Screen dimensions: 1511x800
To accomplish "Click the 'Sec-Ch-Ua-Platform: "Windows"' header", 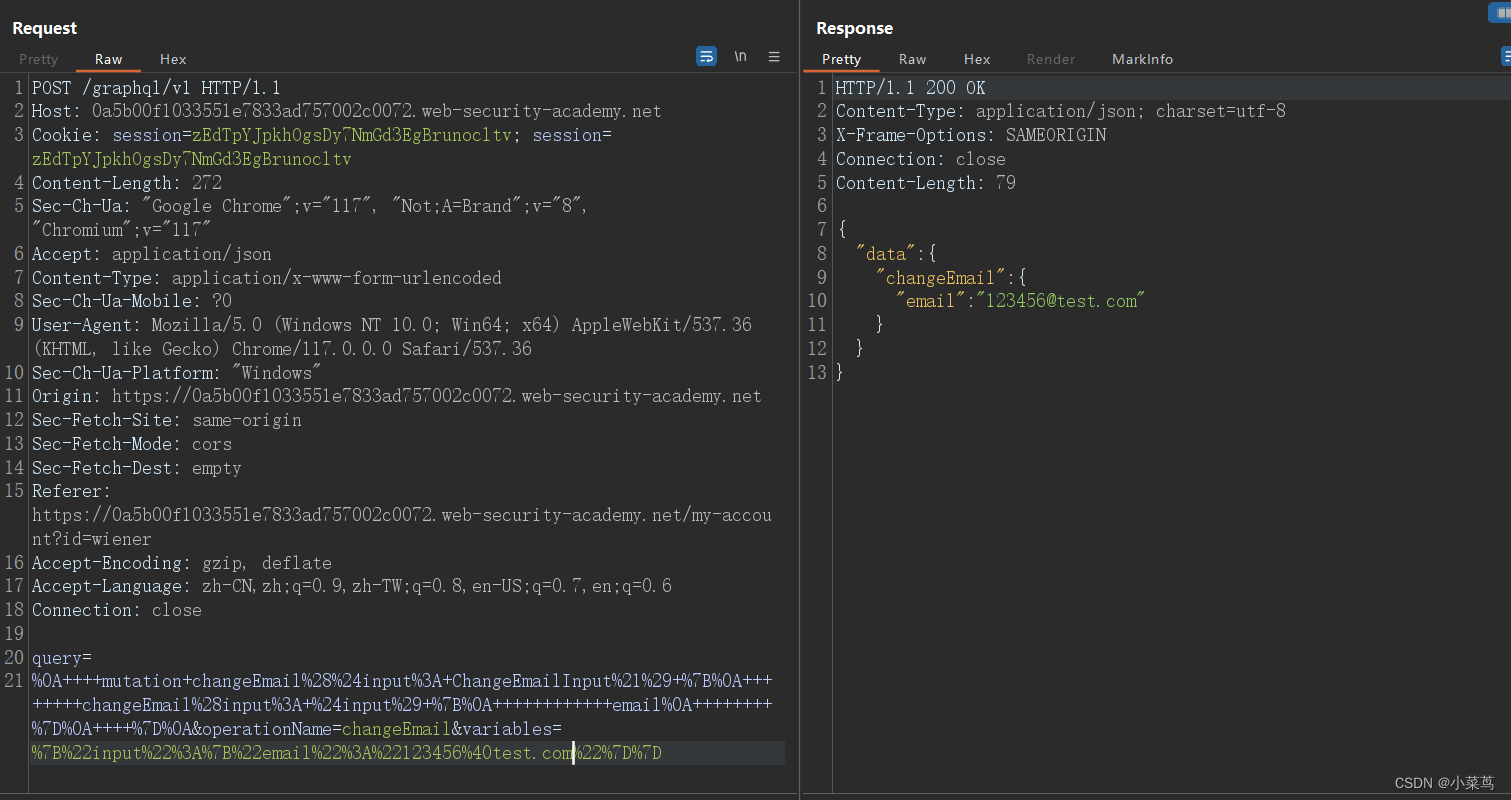I will tap(177, 373).
